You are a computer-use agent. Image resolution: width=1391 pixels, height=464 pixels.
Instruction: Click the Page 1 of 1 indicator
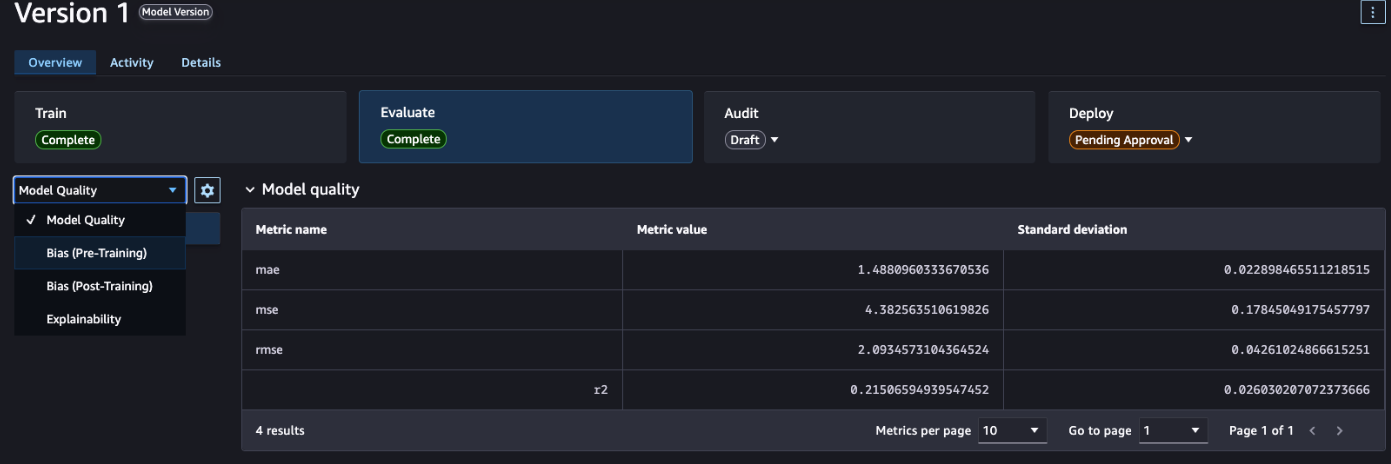(x=1261, y=431)
